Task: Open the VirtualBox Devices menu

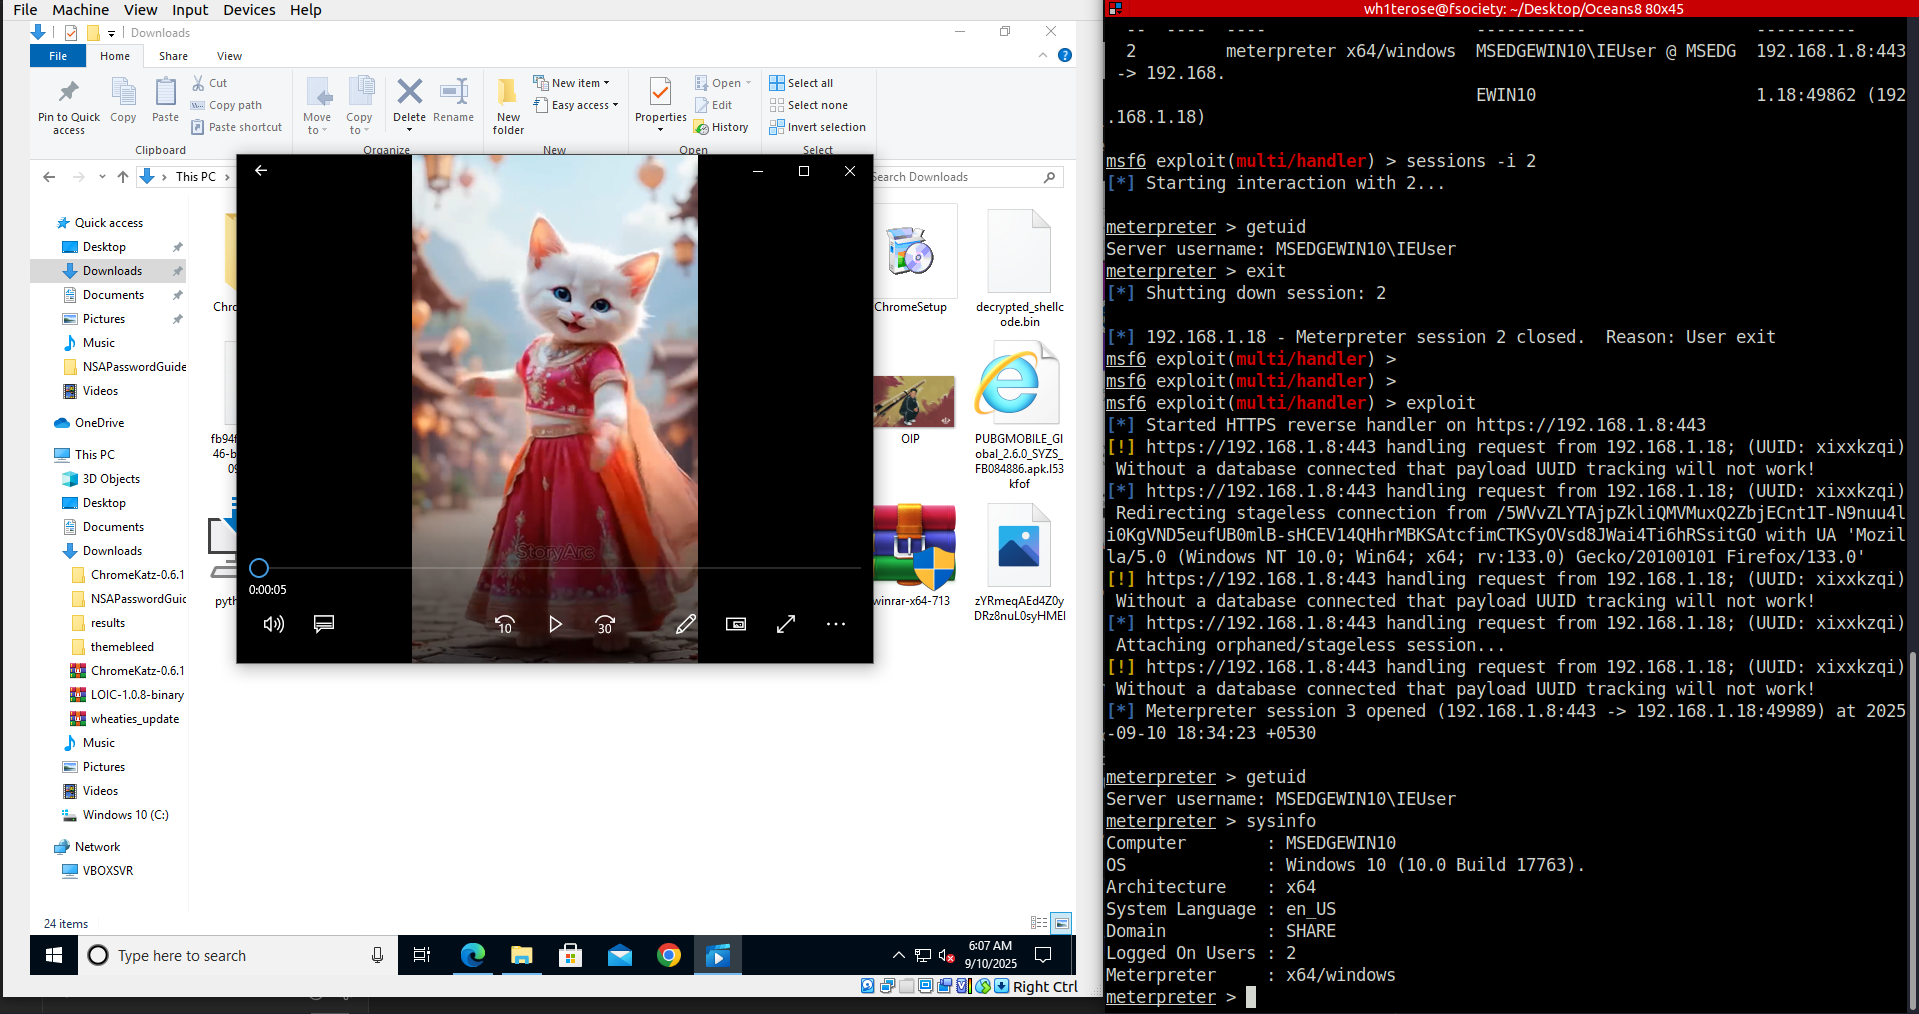Action: 249,10
